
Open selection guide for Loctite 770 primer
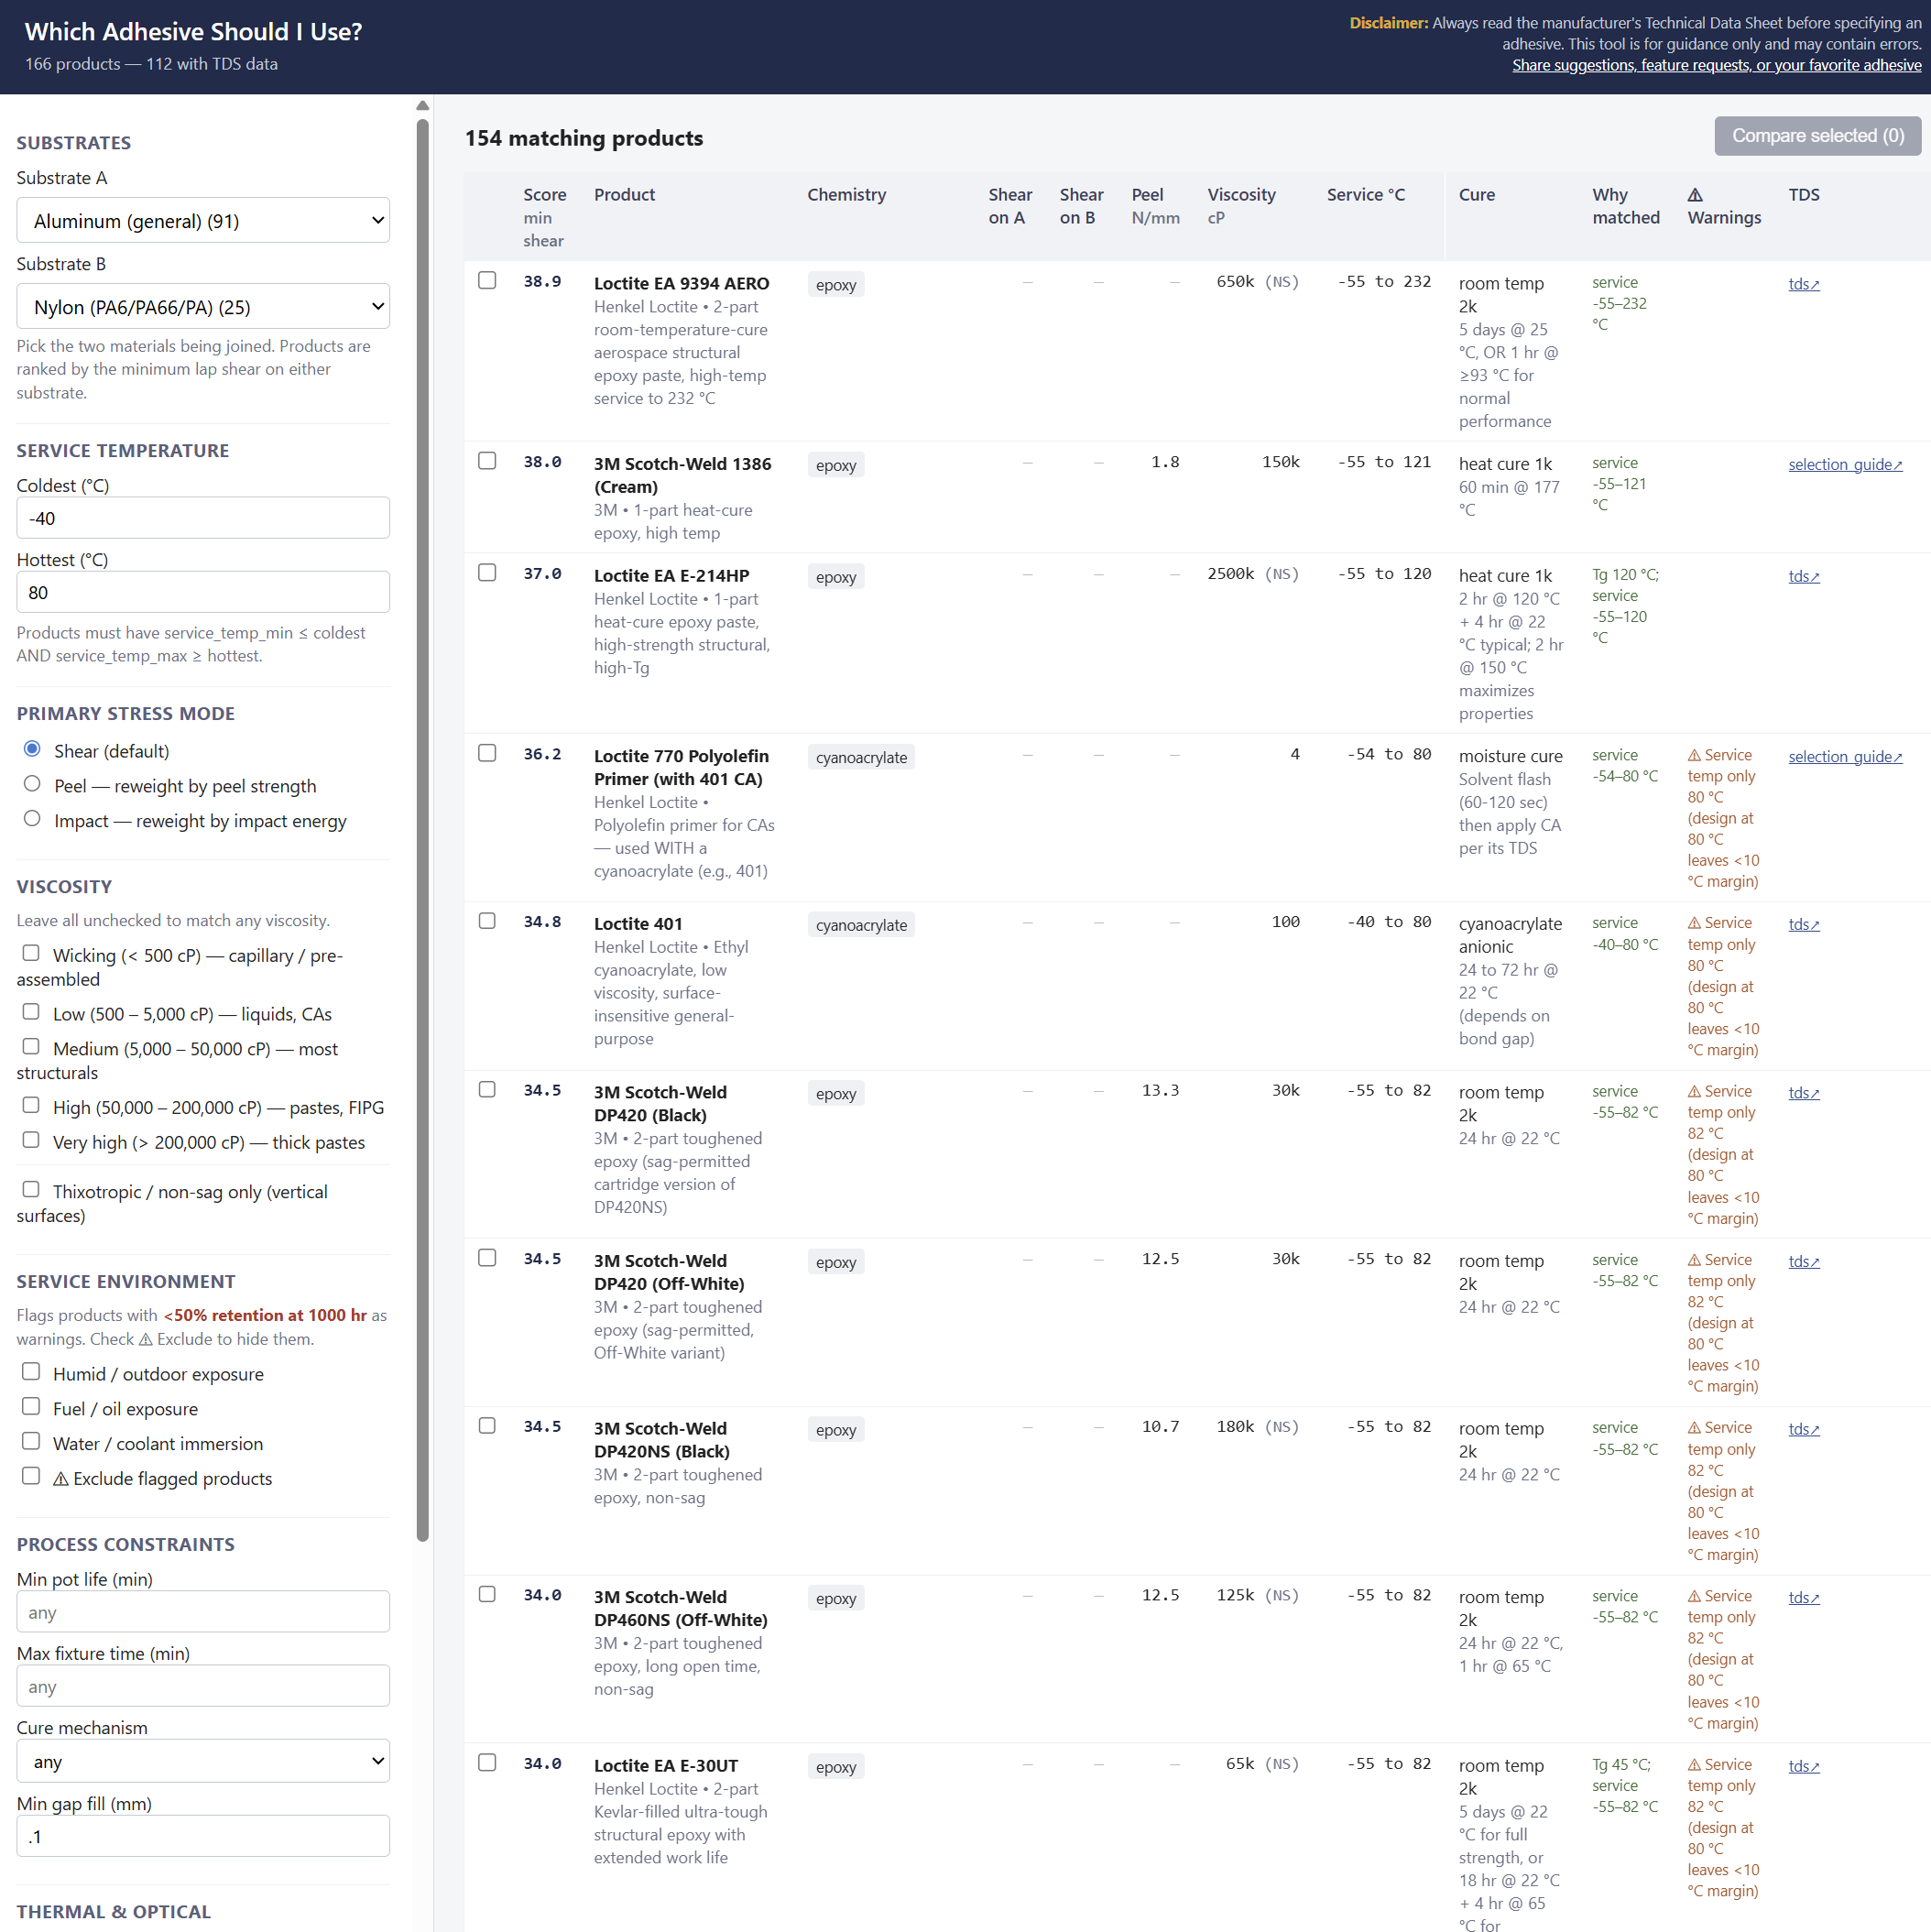(x=1844, y=757)
